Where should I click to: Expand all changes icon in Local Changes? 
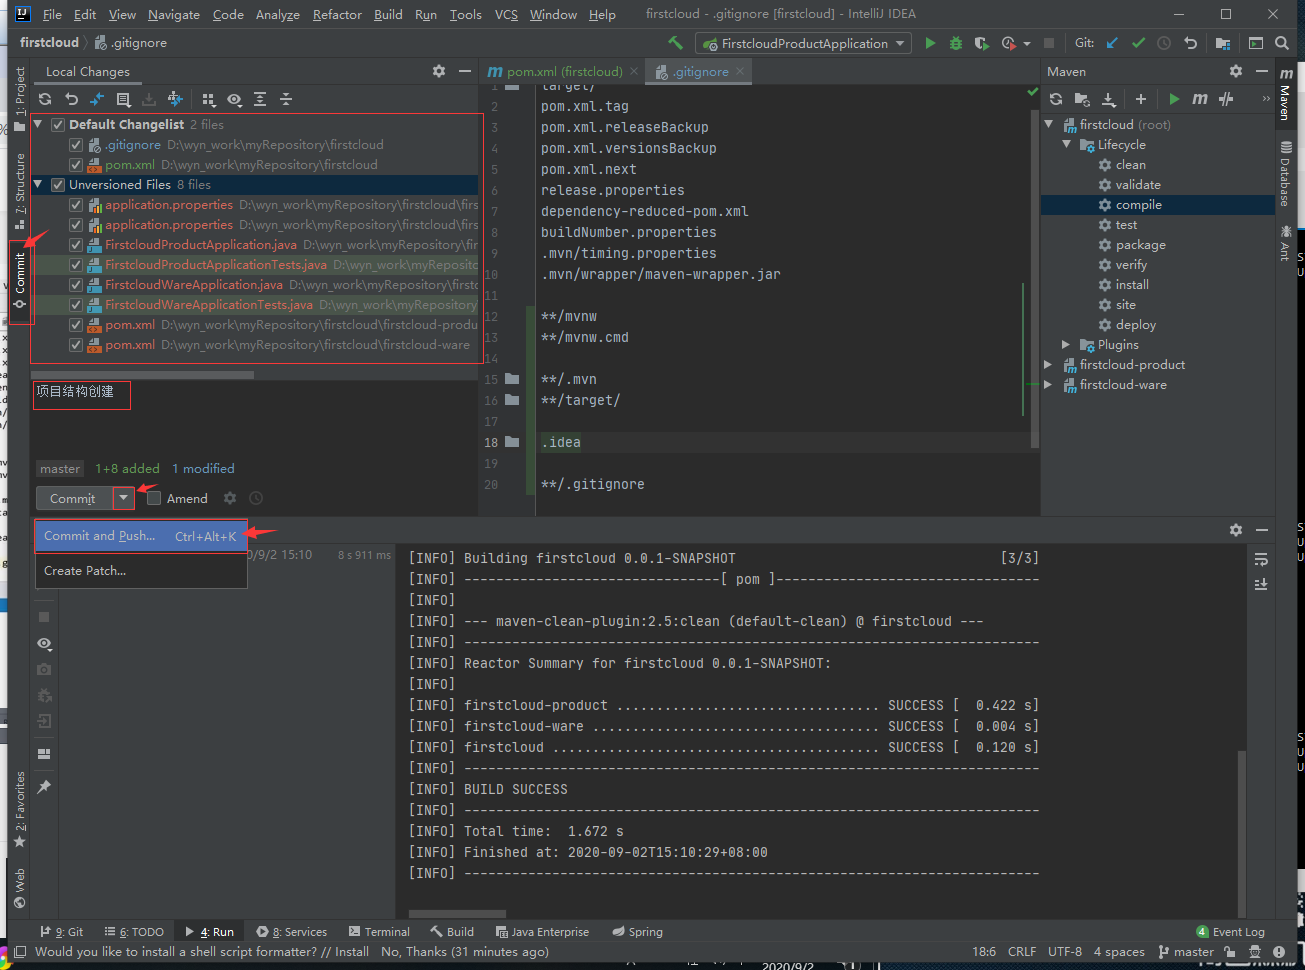(x=260, y=99)
